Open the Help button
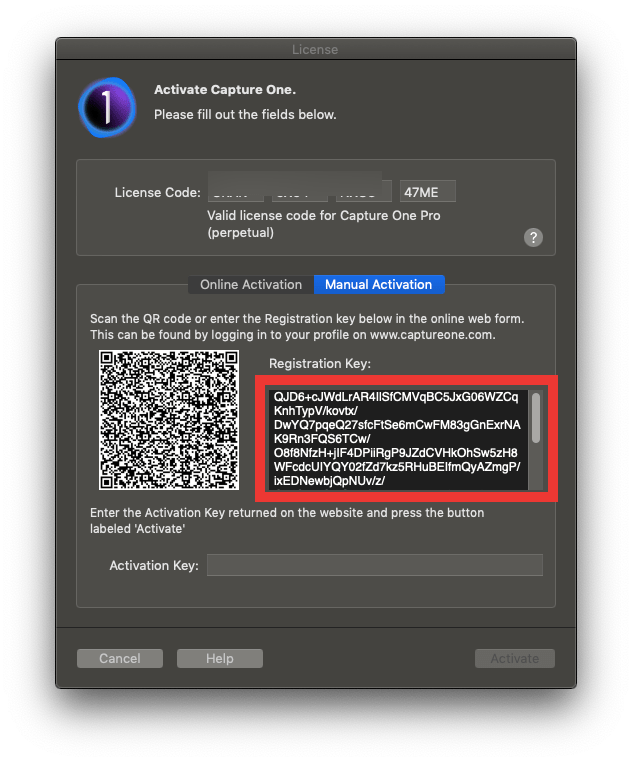The height and width of the screenshot is (762, 632). [x=220, y=658]
